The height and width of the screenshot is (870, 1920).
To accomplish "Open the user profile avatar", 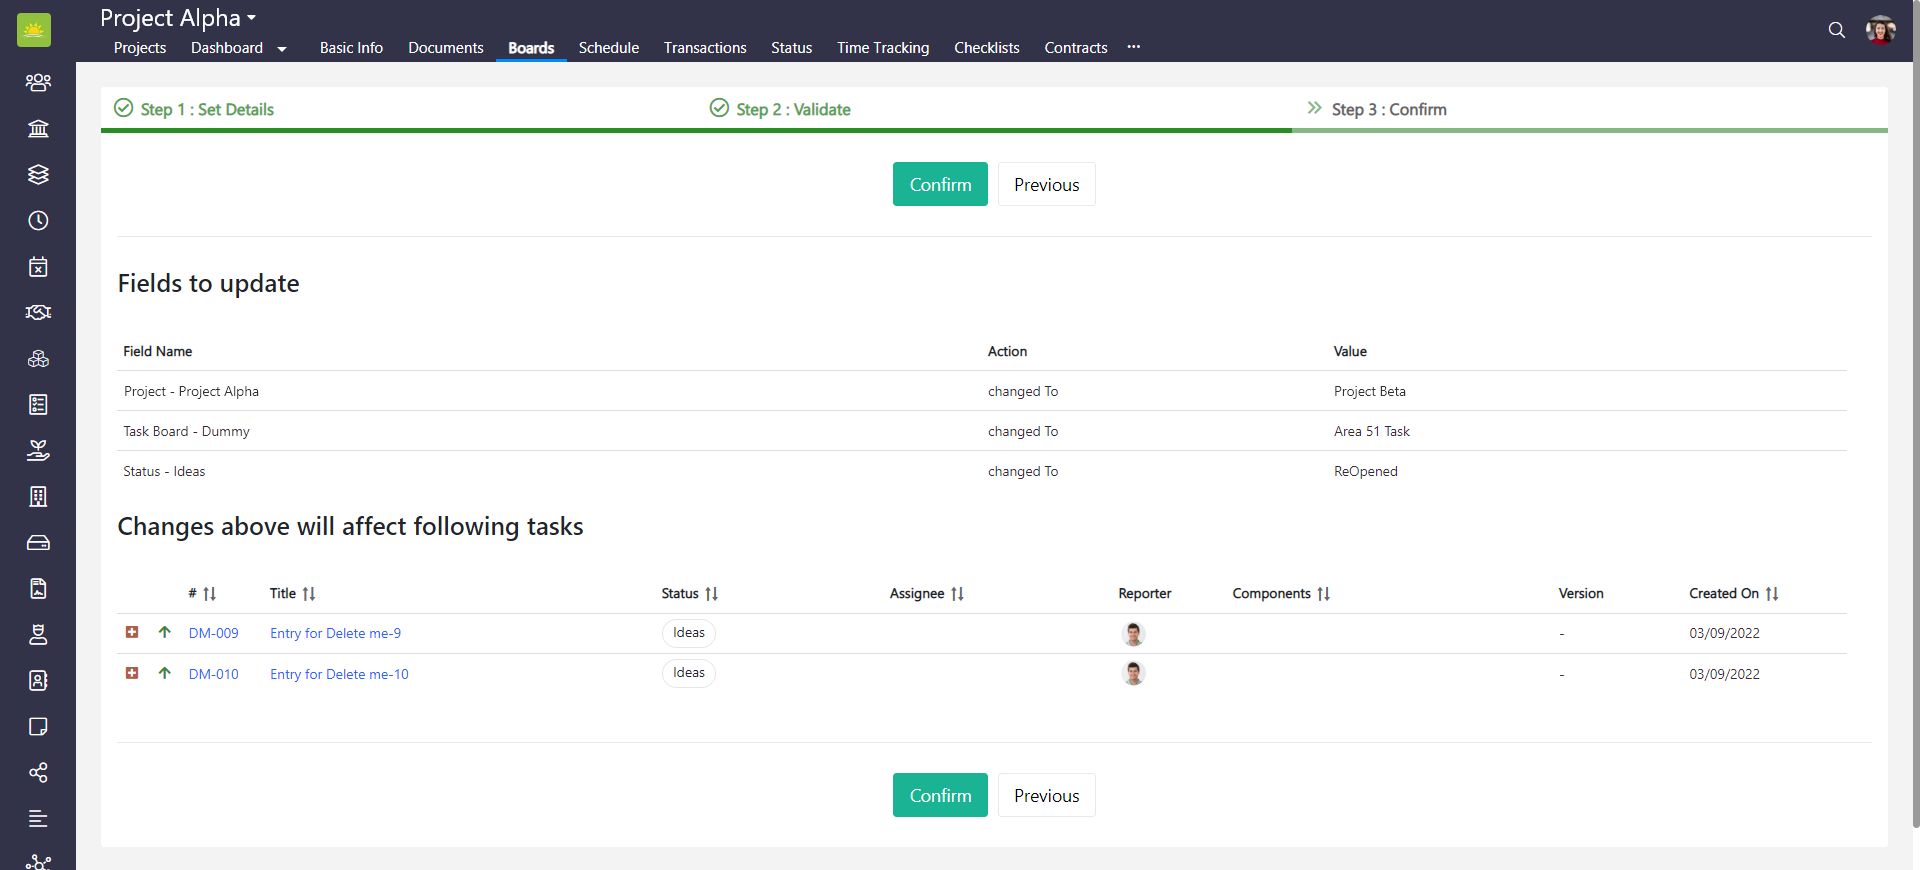I will 1880,30.
